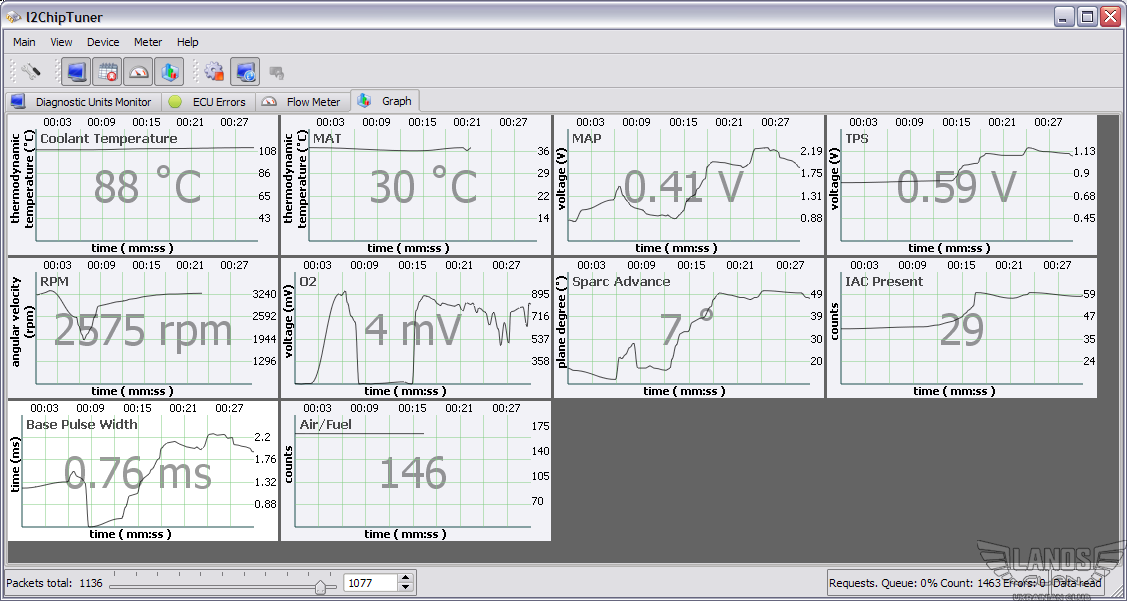
Task: Click the wrench tool icon in toolbar
Action: click(x=31, y=72)
